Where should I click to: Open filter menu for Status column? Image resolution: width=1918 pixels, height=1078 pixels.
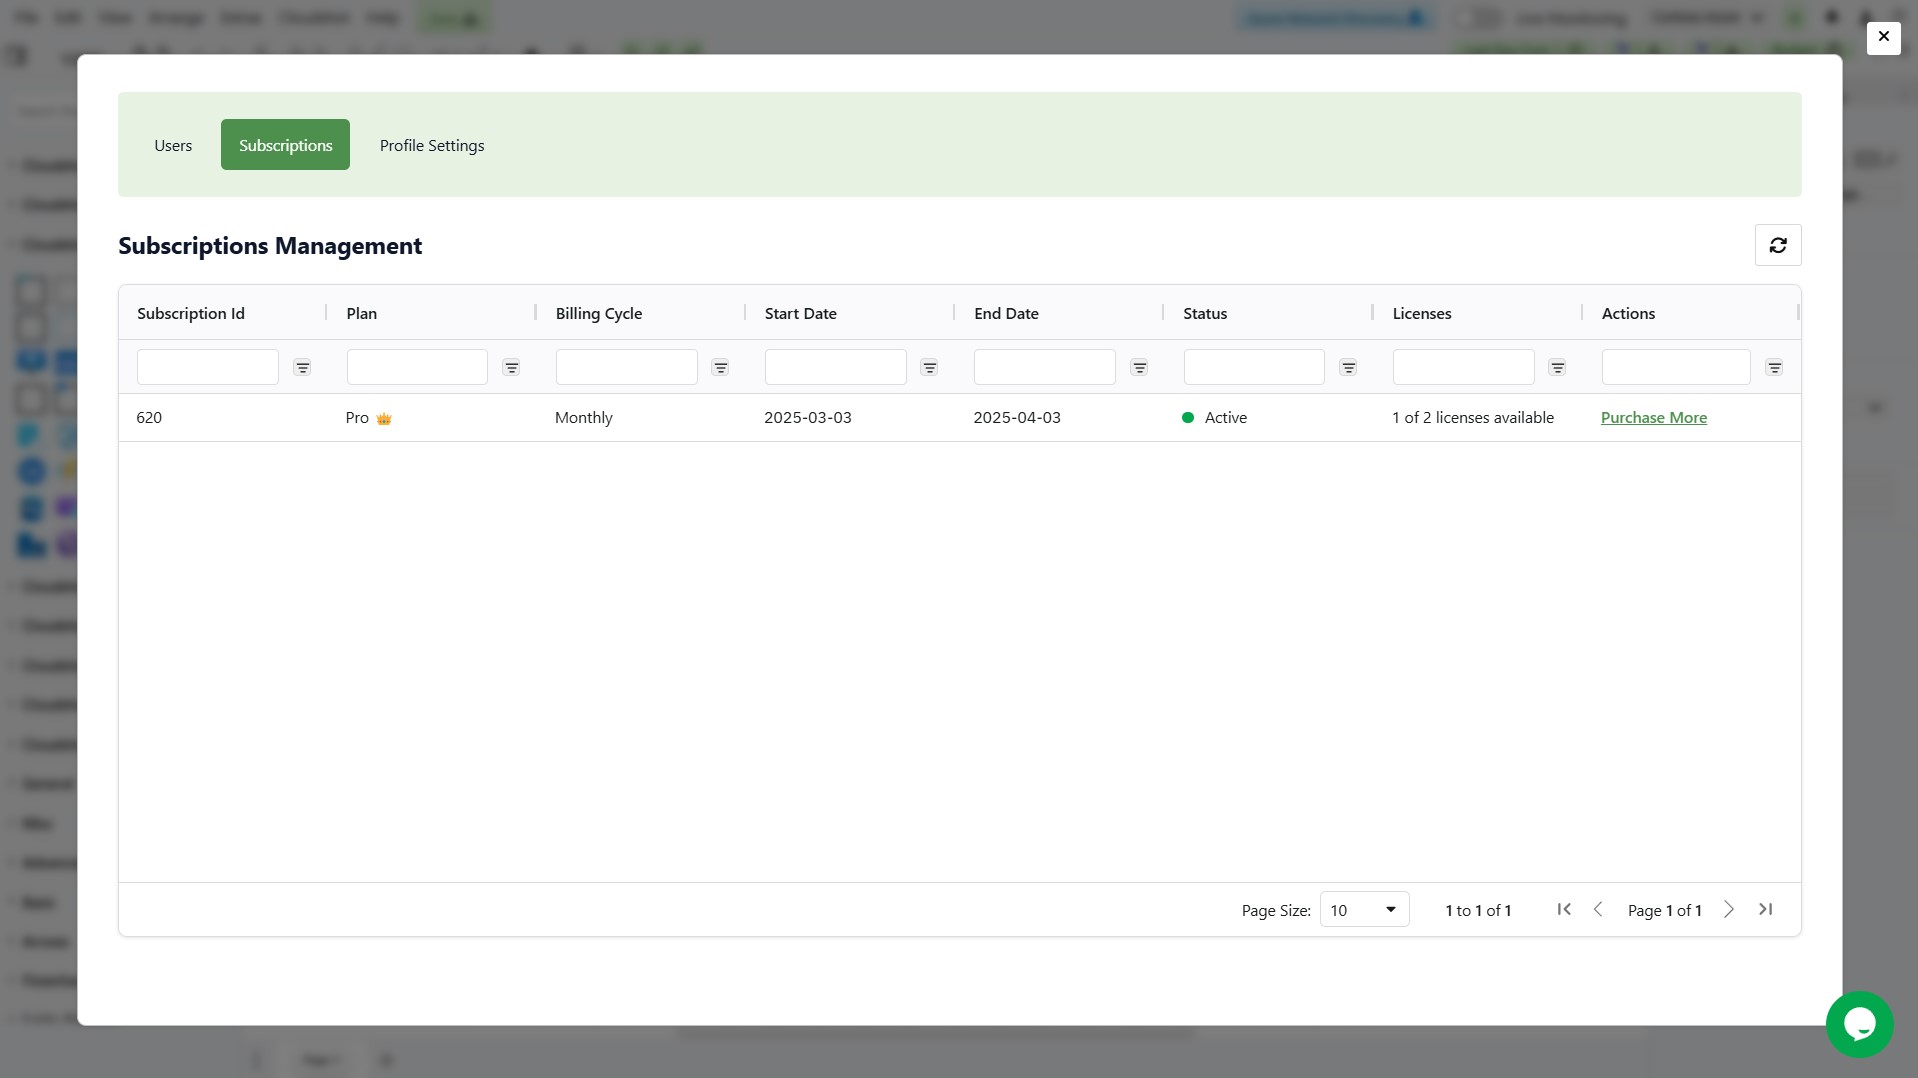(x=1348, y=368)
